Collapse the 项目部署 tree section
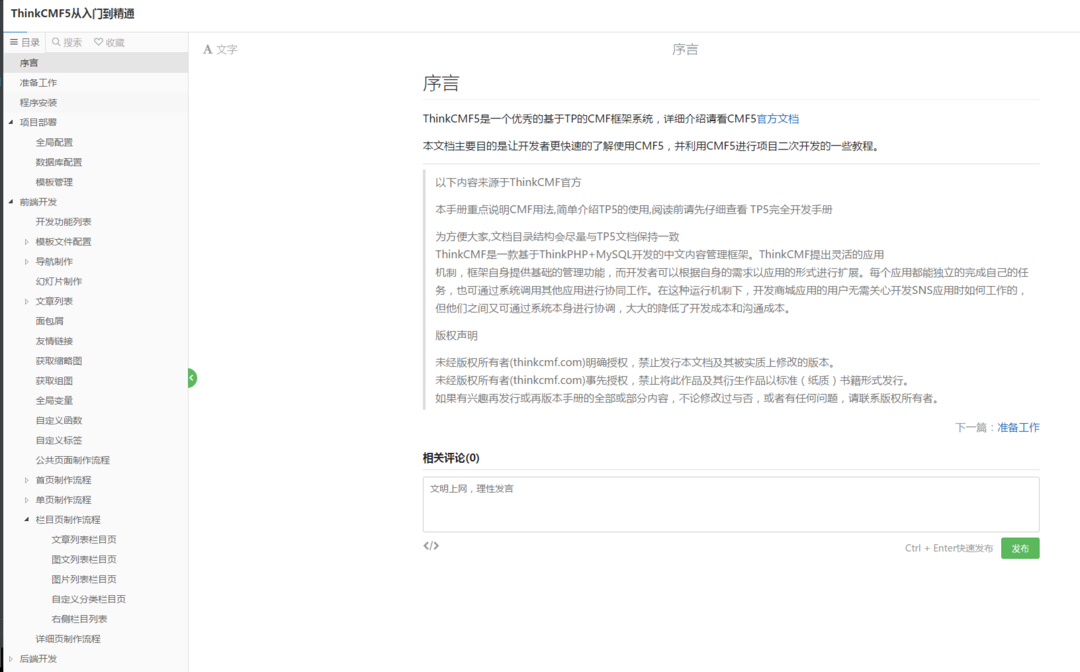The width and height of the screenshot is (1080, 672). click(11, 122)
